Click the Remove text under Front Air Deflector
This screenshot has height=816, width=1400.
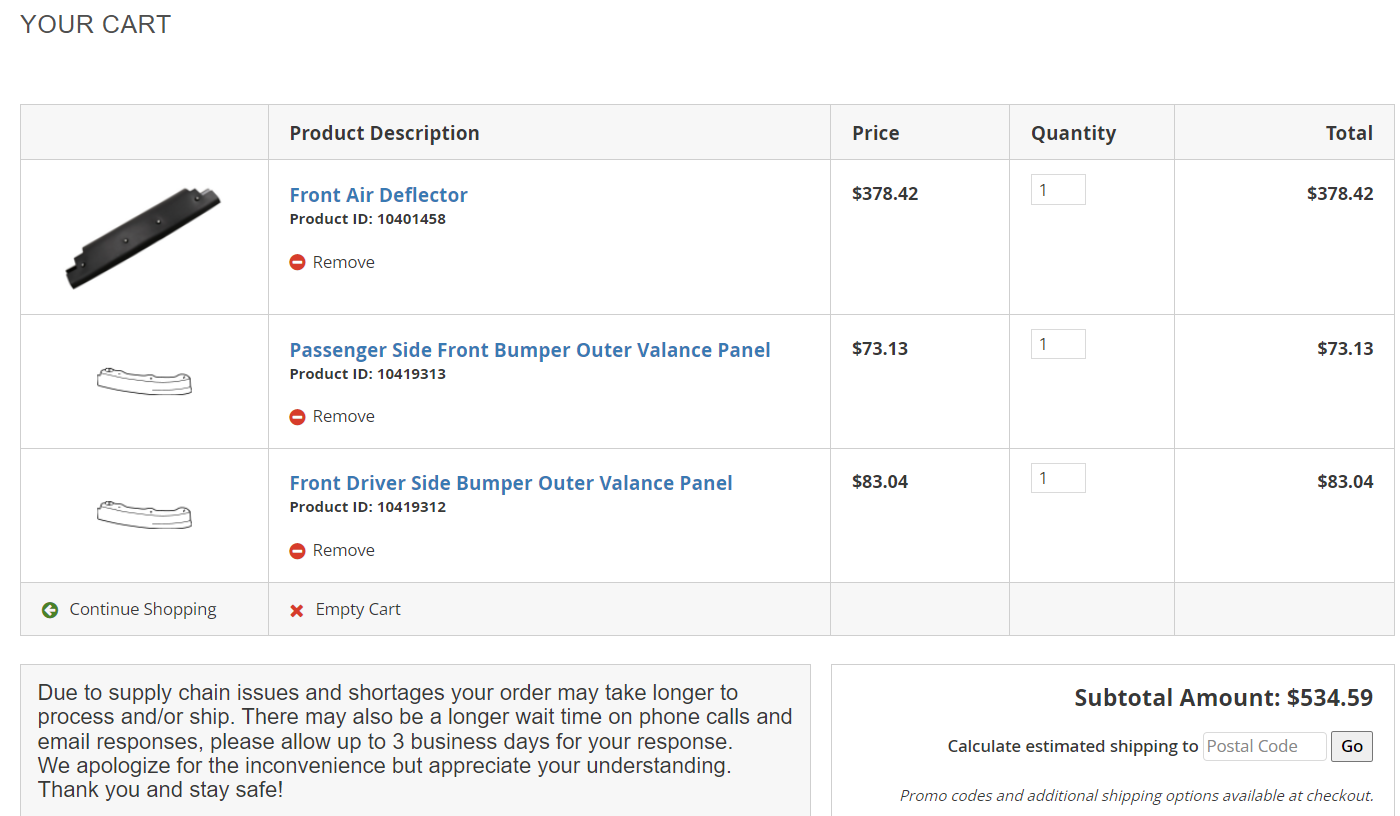(x=343, y=262)
